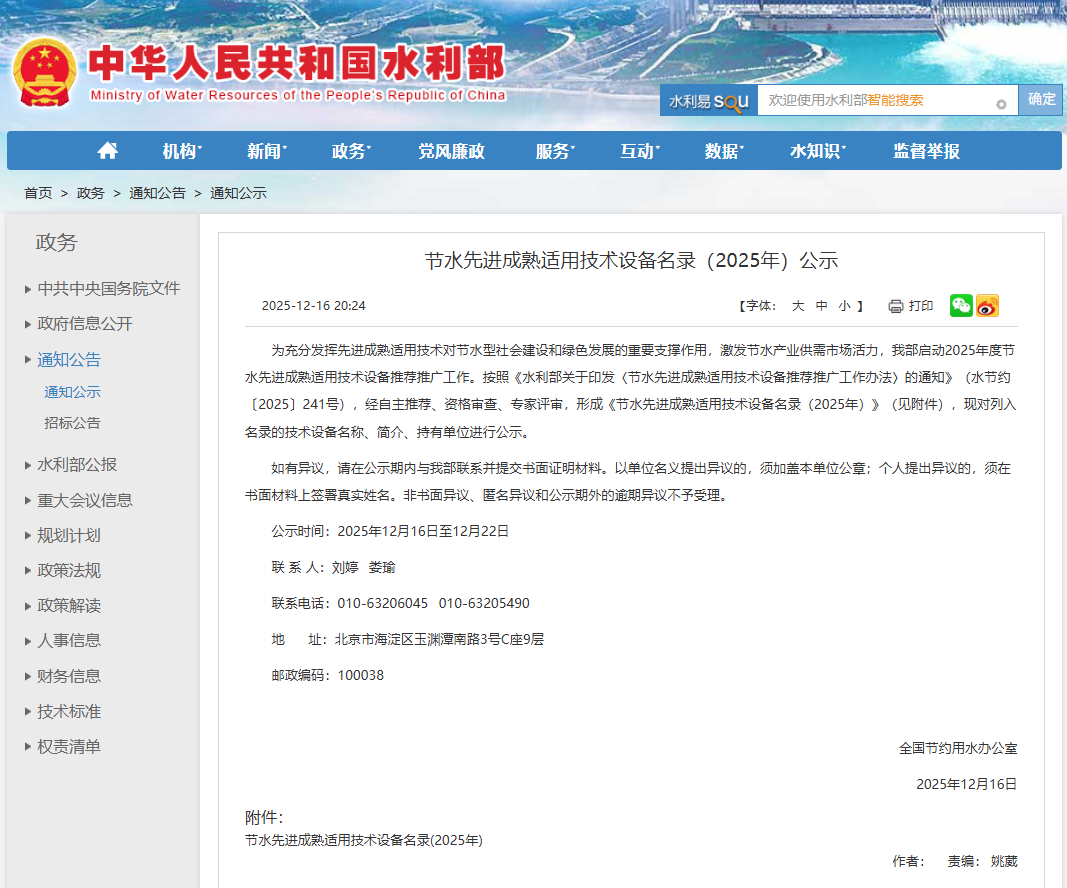Viewport: 1067px width, 888px height.
Task: Expand 中共中央国务院文件 in sidebar
Action: pyautogui.click(x=108, y=289)
